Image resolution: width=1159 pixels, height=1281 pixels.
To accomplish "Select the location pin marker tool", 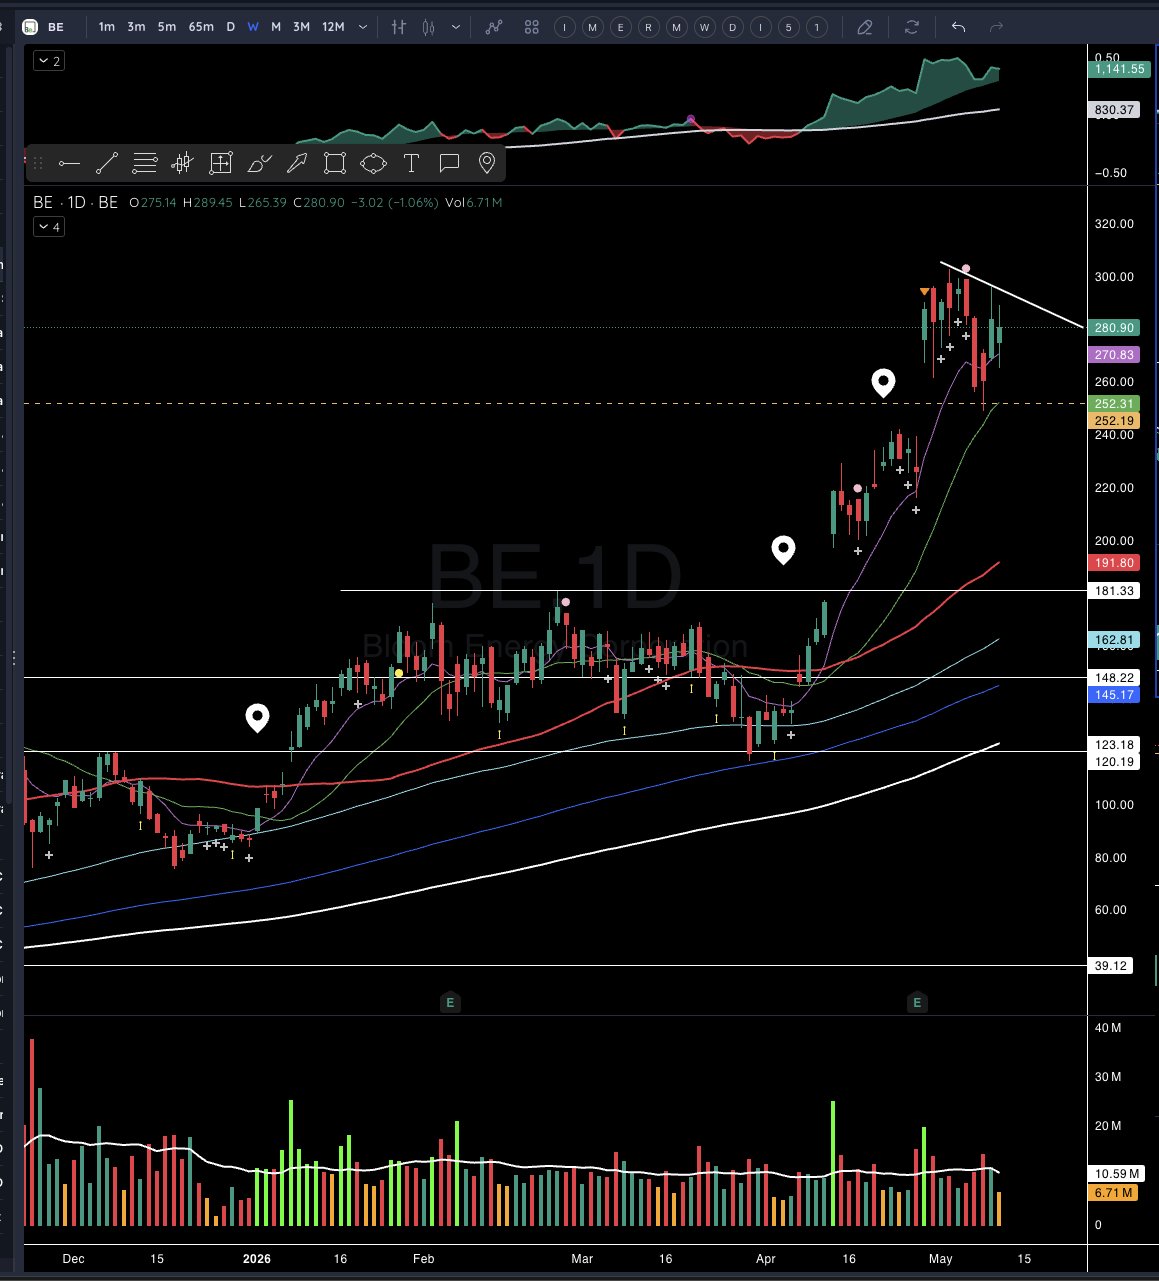I will click(x=487, y=163).
